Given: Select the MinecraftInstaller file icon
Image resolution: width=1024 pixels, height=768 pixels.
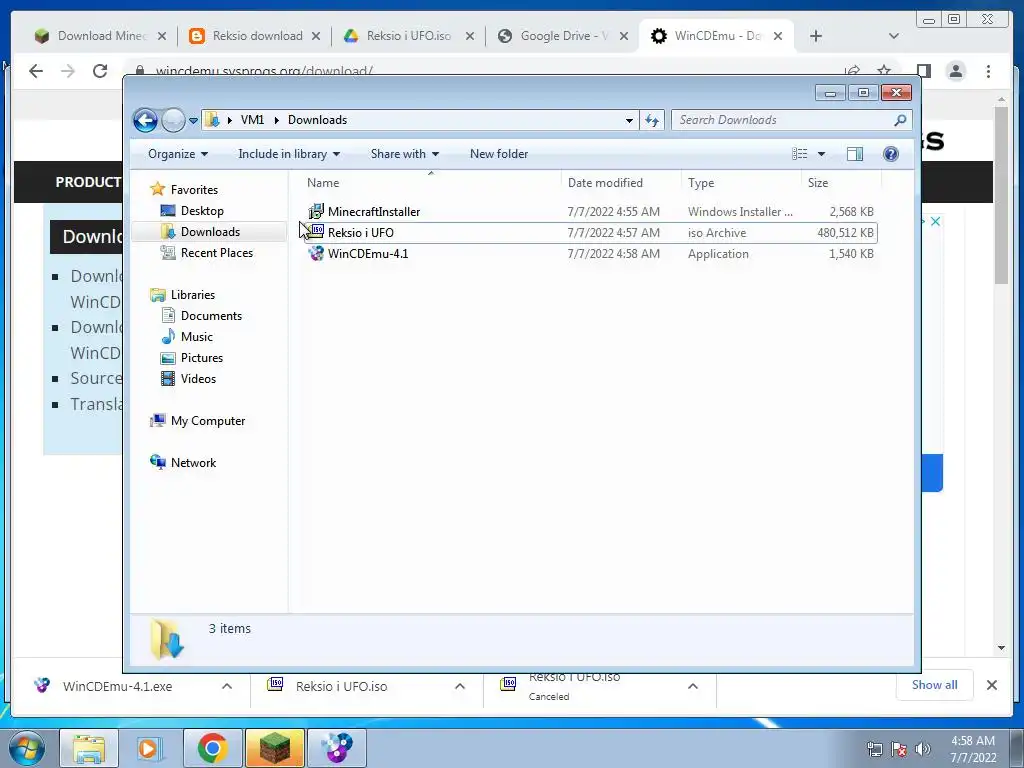Looking at the screenshot, I should point(316,212).
